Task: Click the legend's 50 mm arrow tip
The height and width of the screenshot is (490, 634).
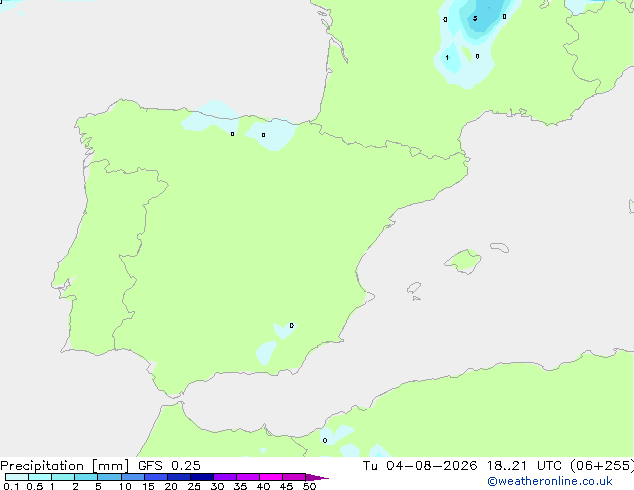Action: tap(317, 477)
